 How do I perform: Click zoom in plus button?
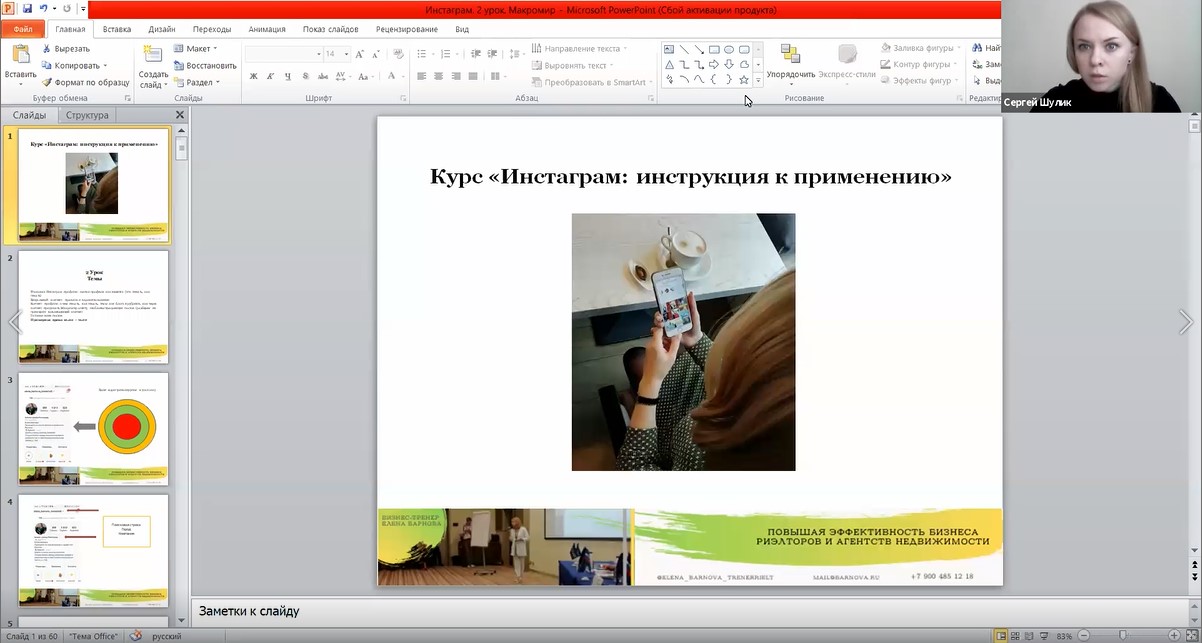(x=1174, y=636)
